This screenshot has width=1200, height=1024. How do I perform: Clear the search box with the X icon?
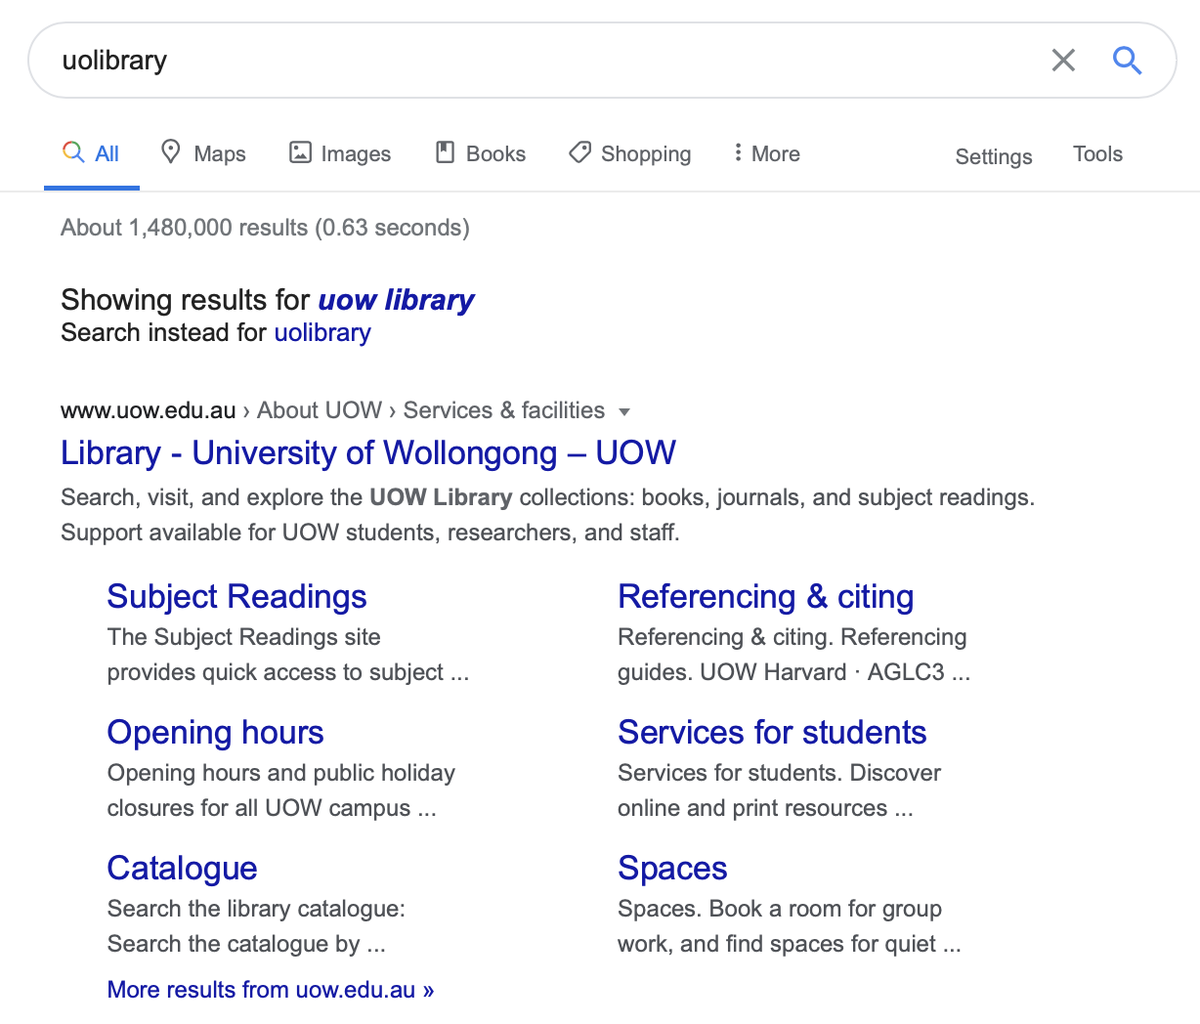[x=1063, y=60]
